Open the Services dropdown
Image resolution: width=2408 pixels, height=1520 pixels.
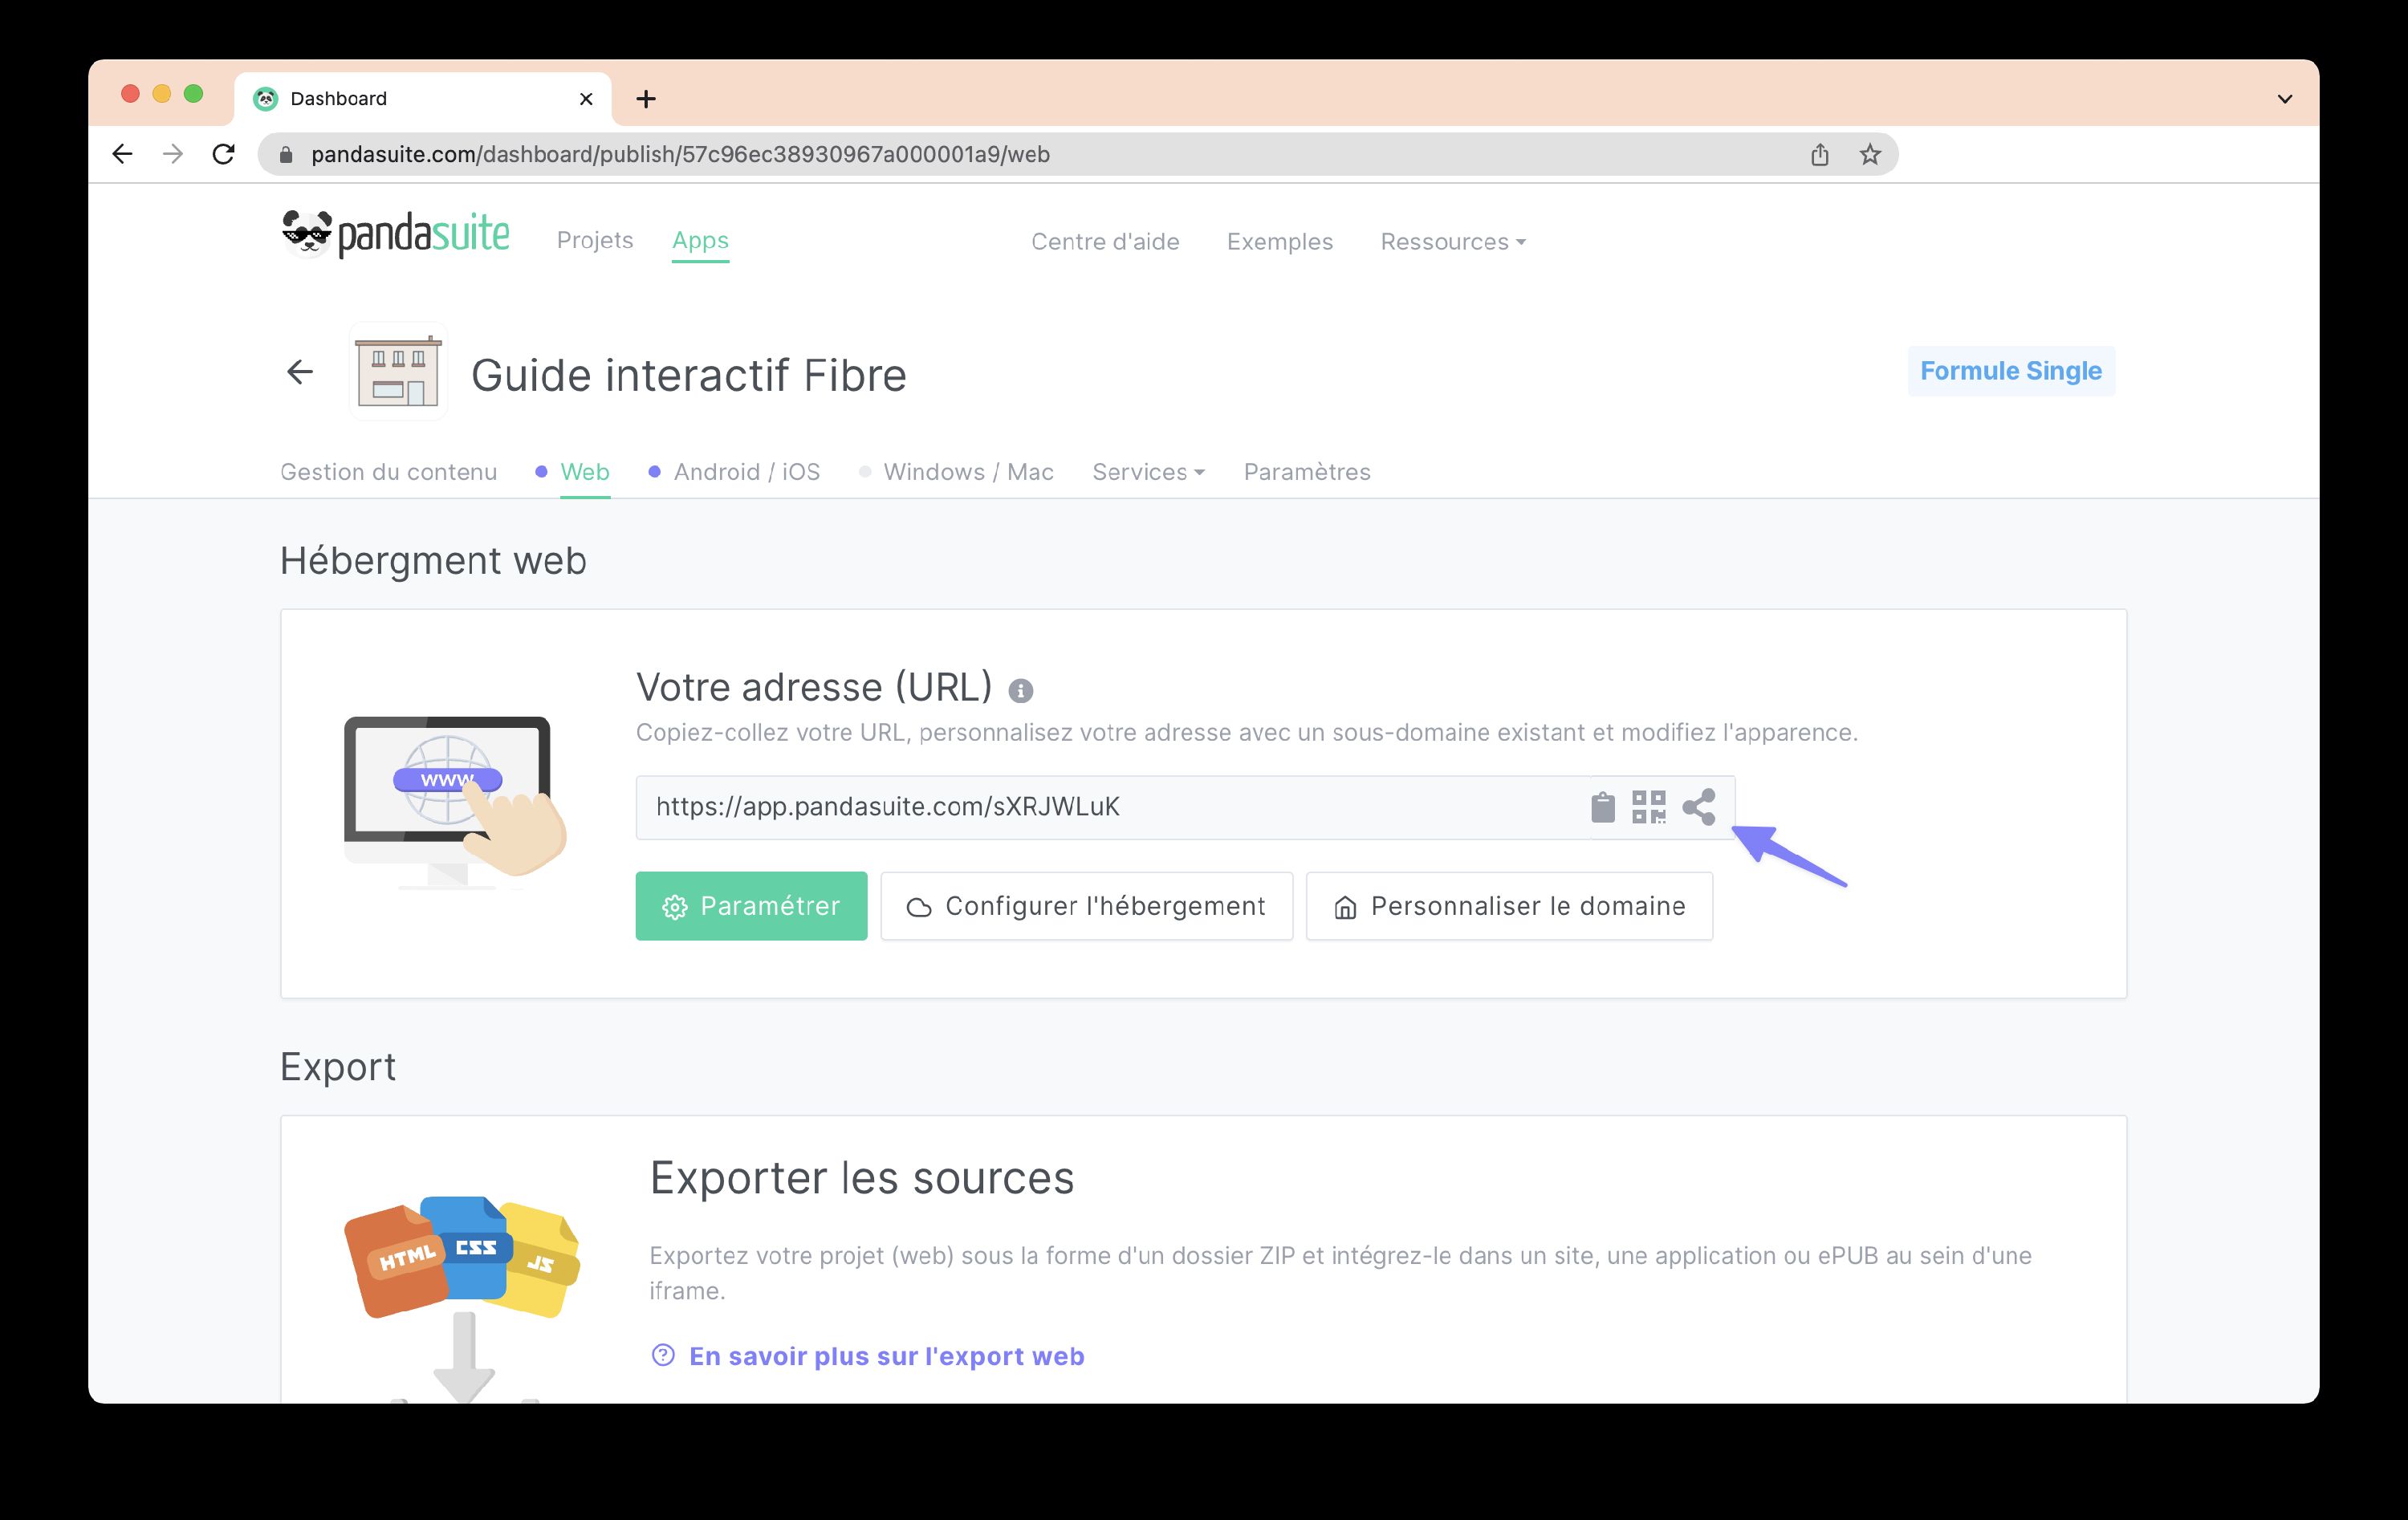(x=1147, y=471)
